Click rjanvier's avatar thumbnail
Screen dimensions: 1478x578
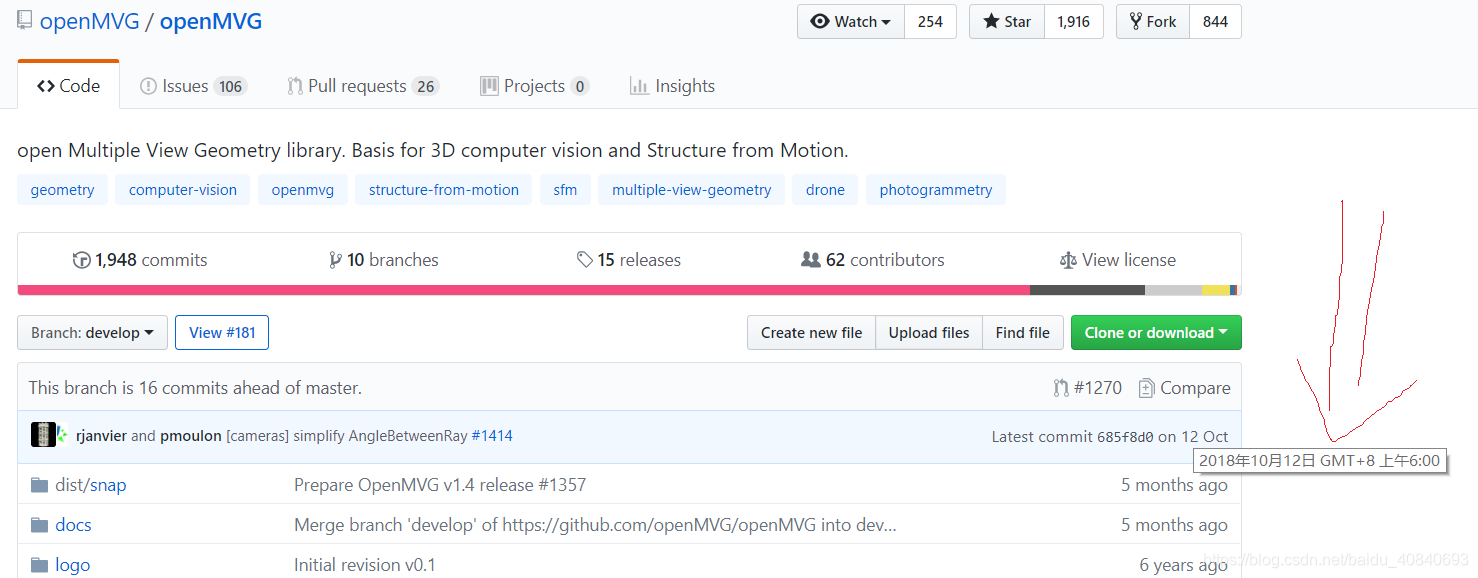coord(43,435)
